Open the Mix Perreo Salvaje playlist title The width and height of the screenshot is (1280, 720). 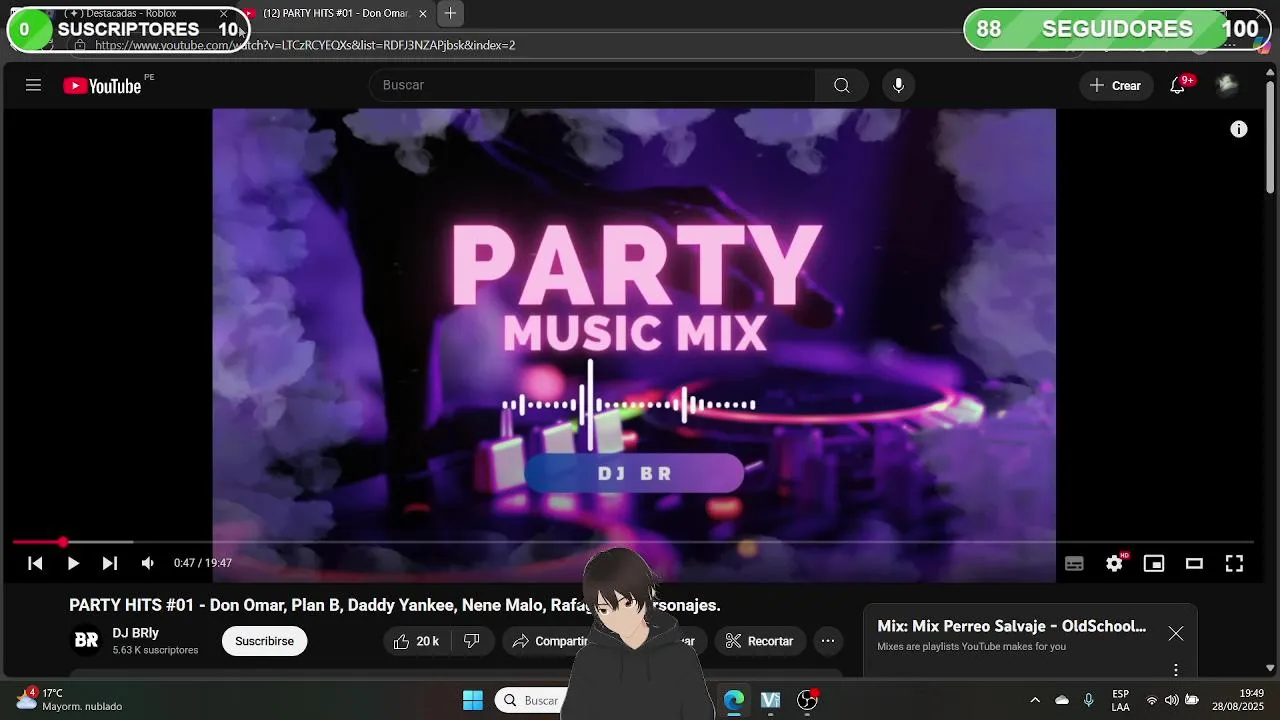point(1011,626)
